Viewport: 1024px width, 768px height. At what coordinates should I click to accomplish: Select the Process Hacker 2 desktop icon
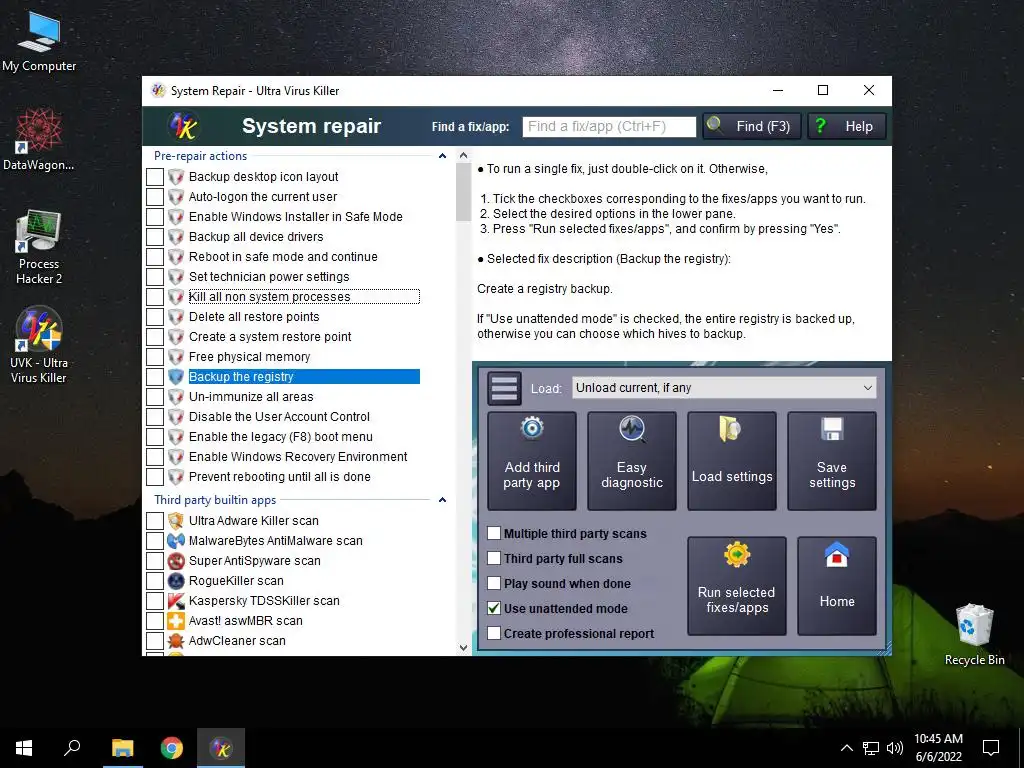point(39,247)
